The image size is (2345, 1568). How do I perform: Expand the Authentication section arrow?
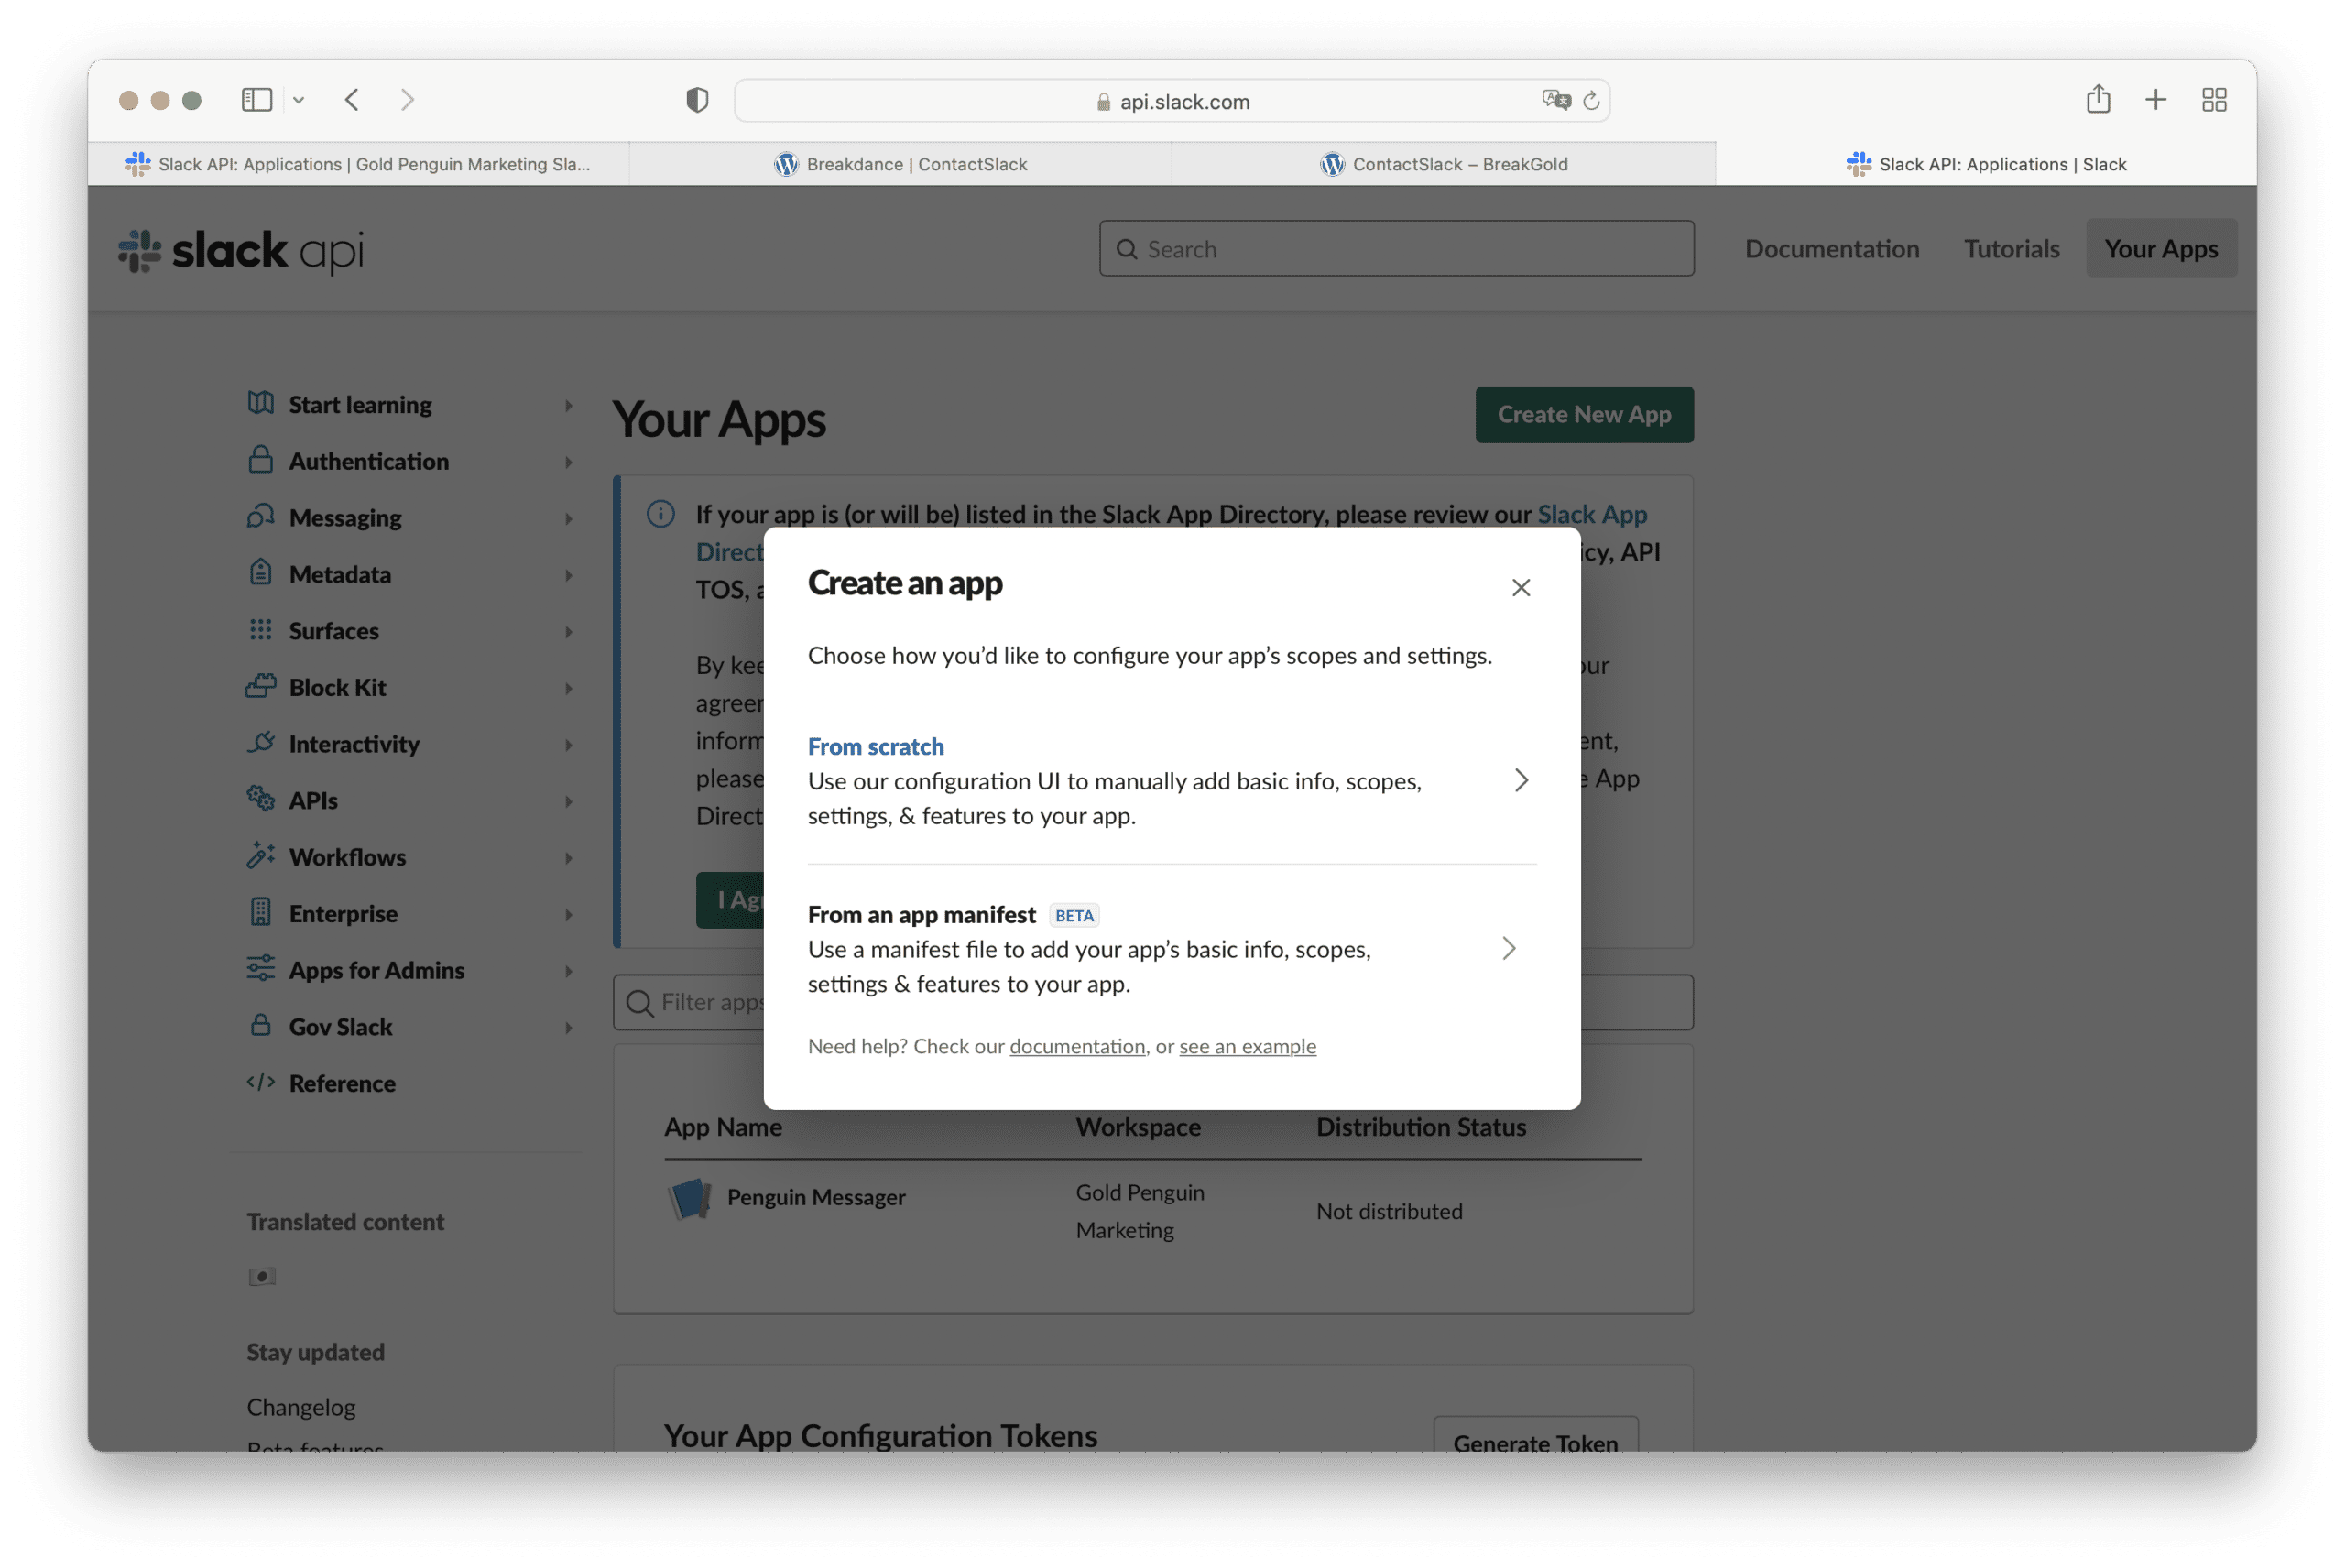click(568, 462)
